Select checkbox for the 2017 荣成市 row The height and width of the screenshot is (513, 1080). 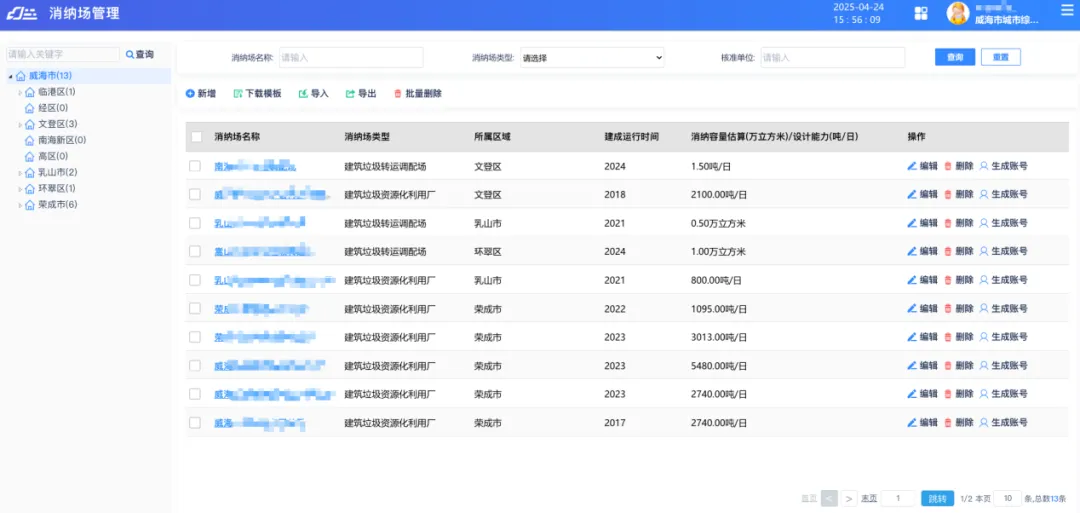point(195,423)
